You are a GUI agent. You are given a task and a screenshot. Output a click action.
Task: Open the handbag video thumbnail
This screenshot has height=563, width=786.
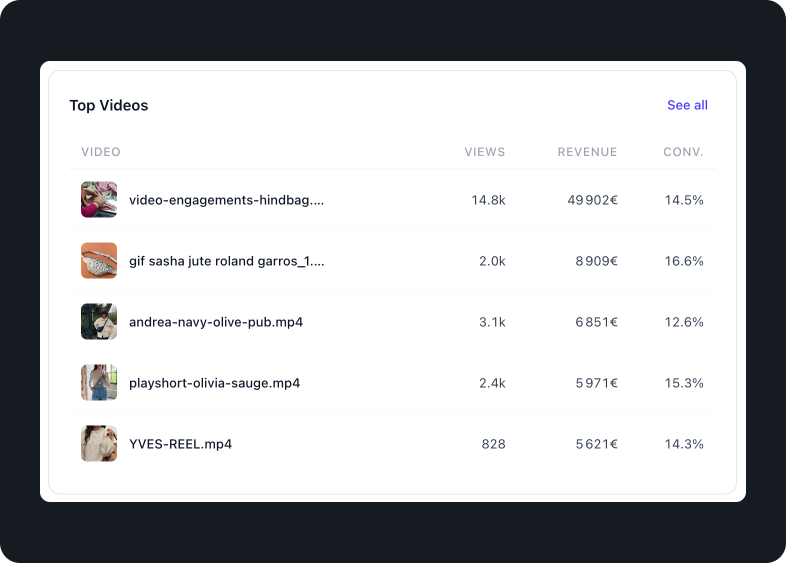99,200
